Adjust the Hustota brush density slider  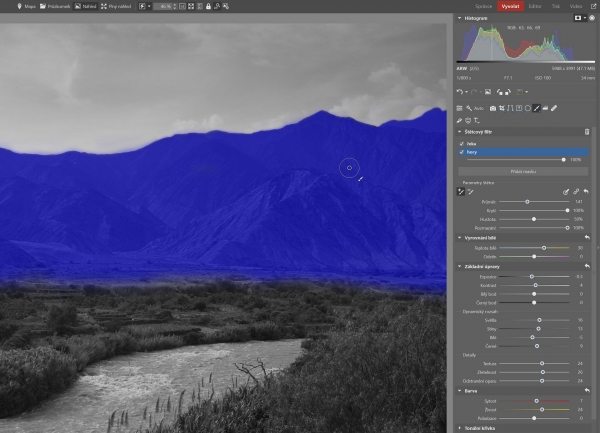pos(534,219)
